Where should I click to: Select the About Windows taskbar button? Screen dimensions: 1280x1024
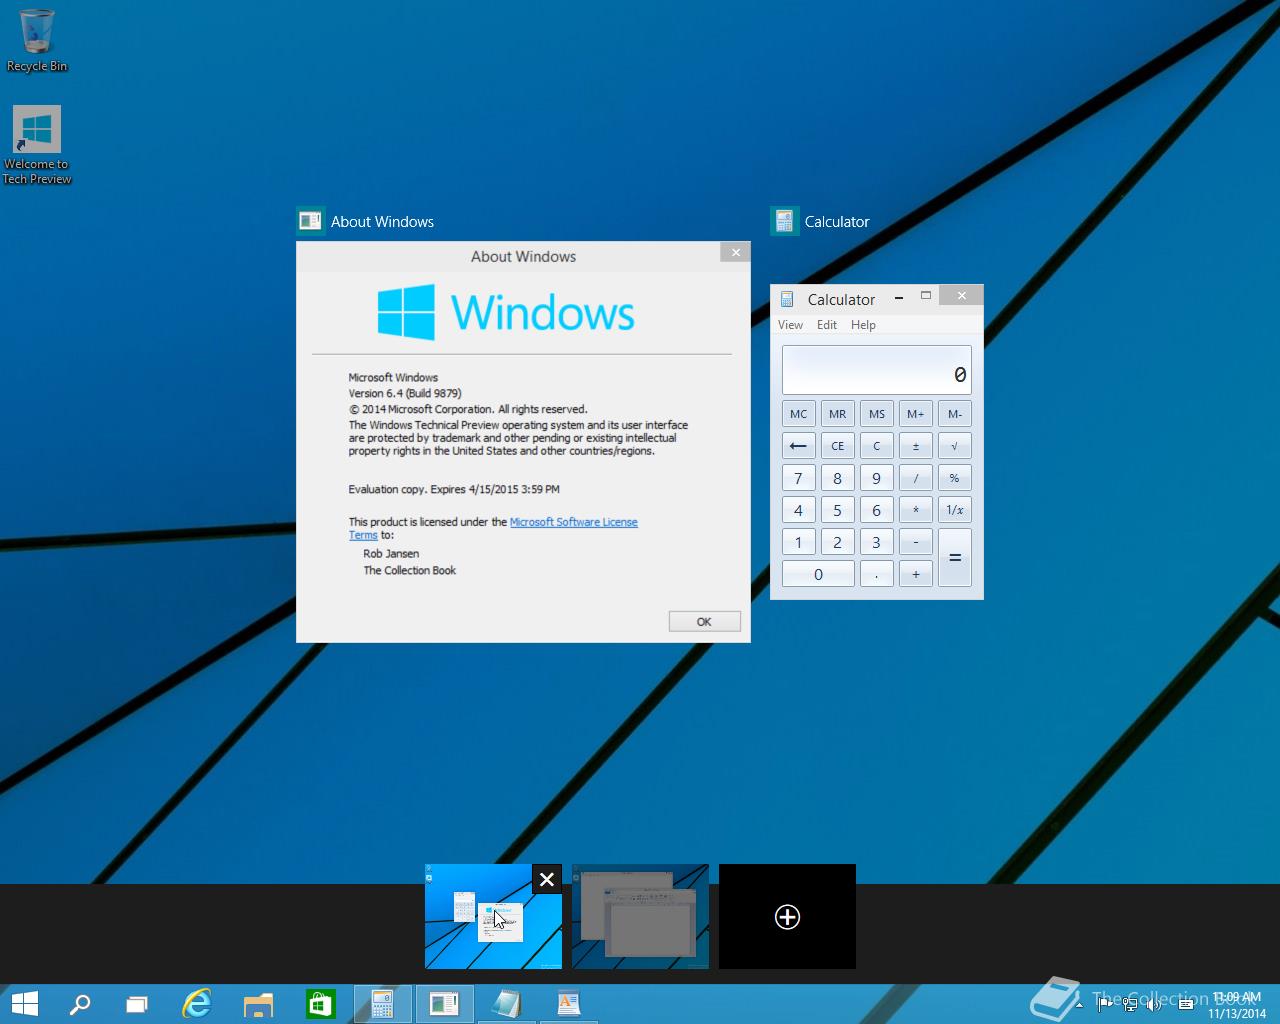(444, 1004)
